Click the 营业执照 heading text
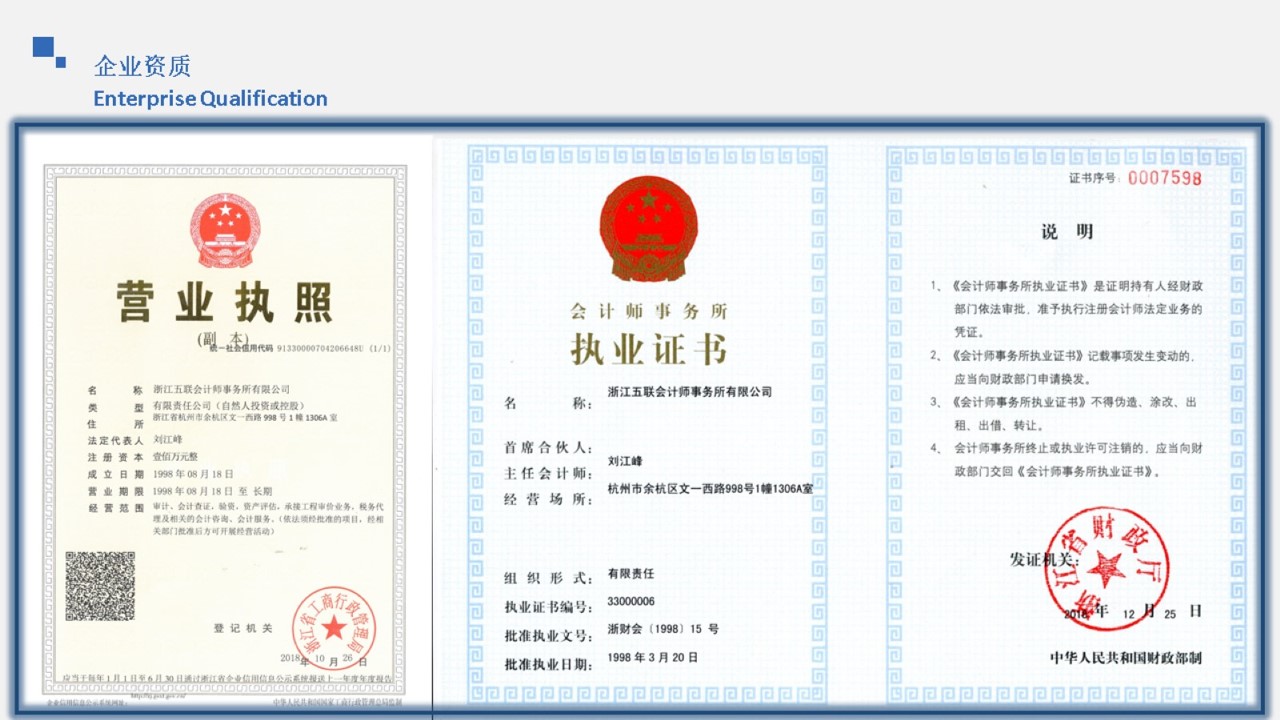The image size is (1280, 720). point(225,303)
